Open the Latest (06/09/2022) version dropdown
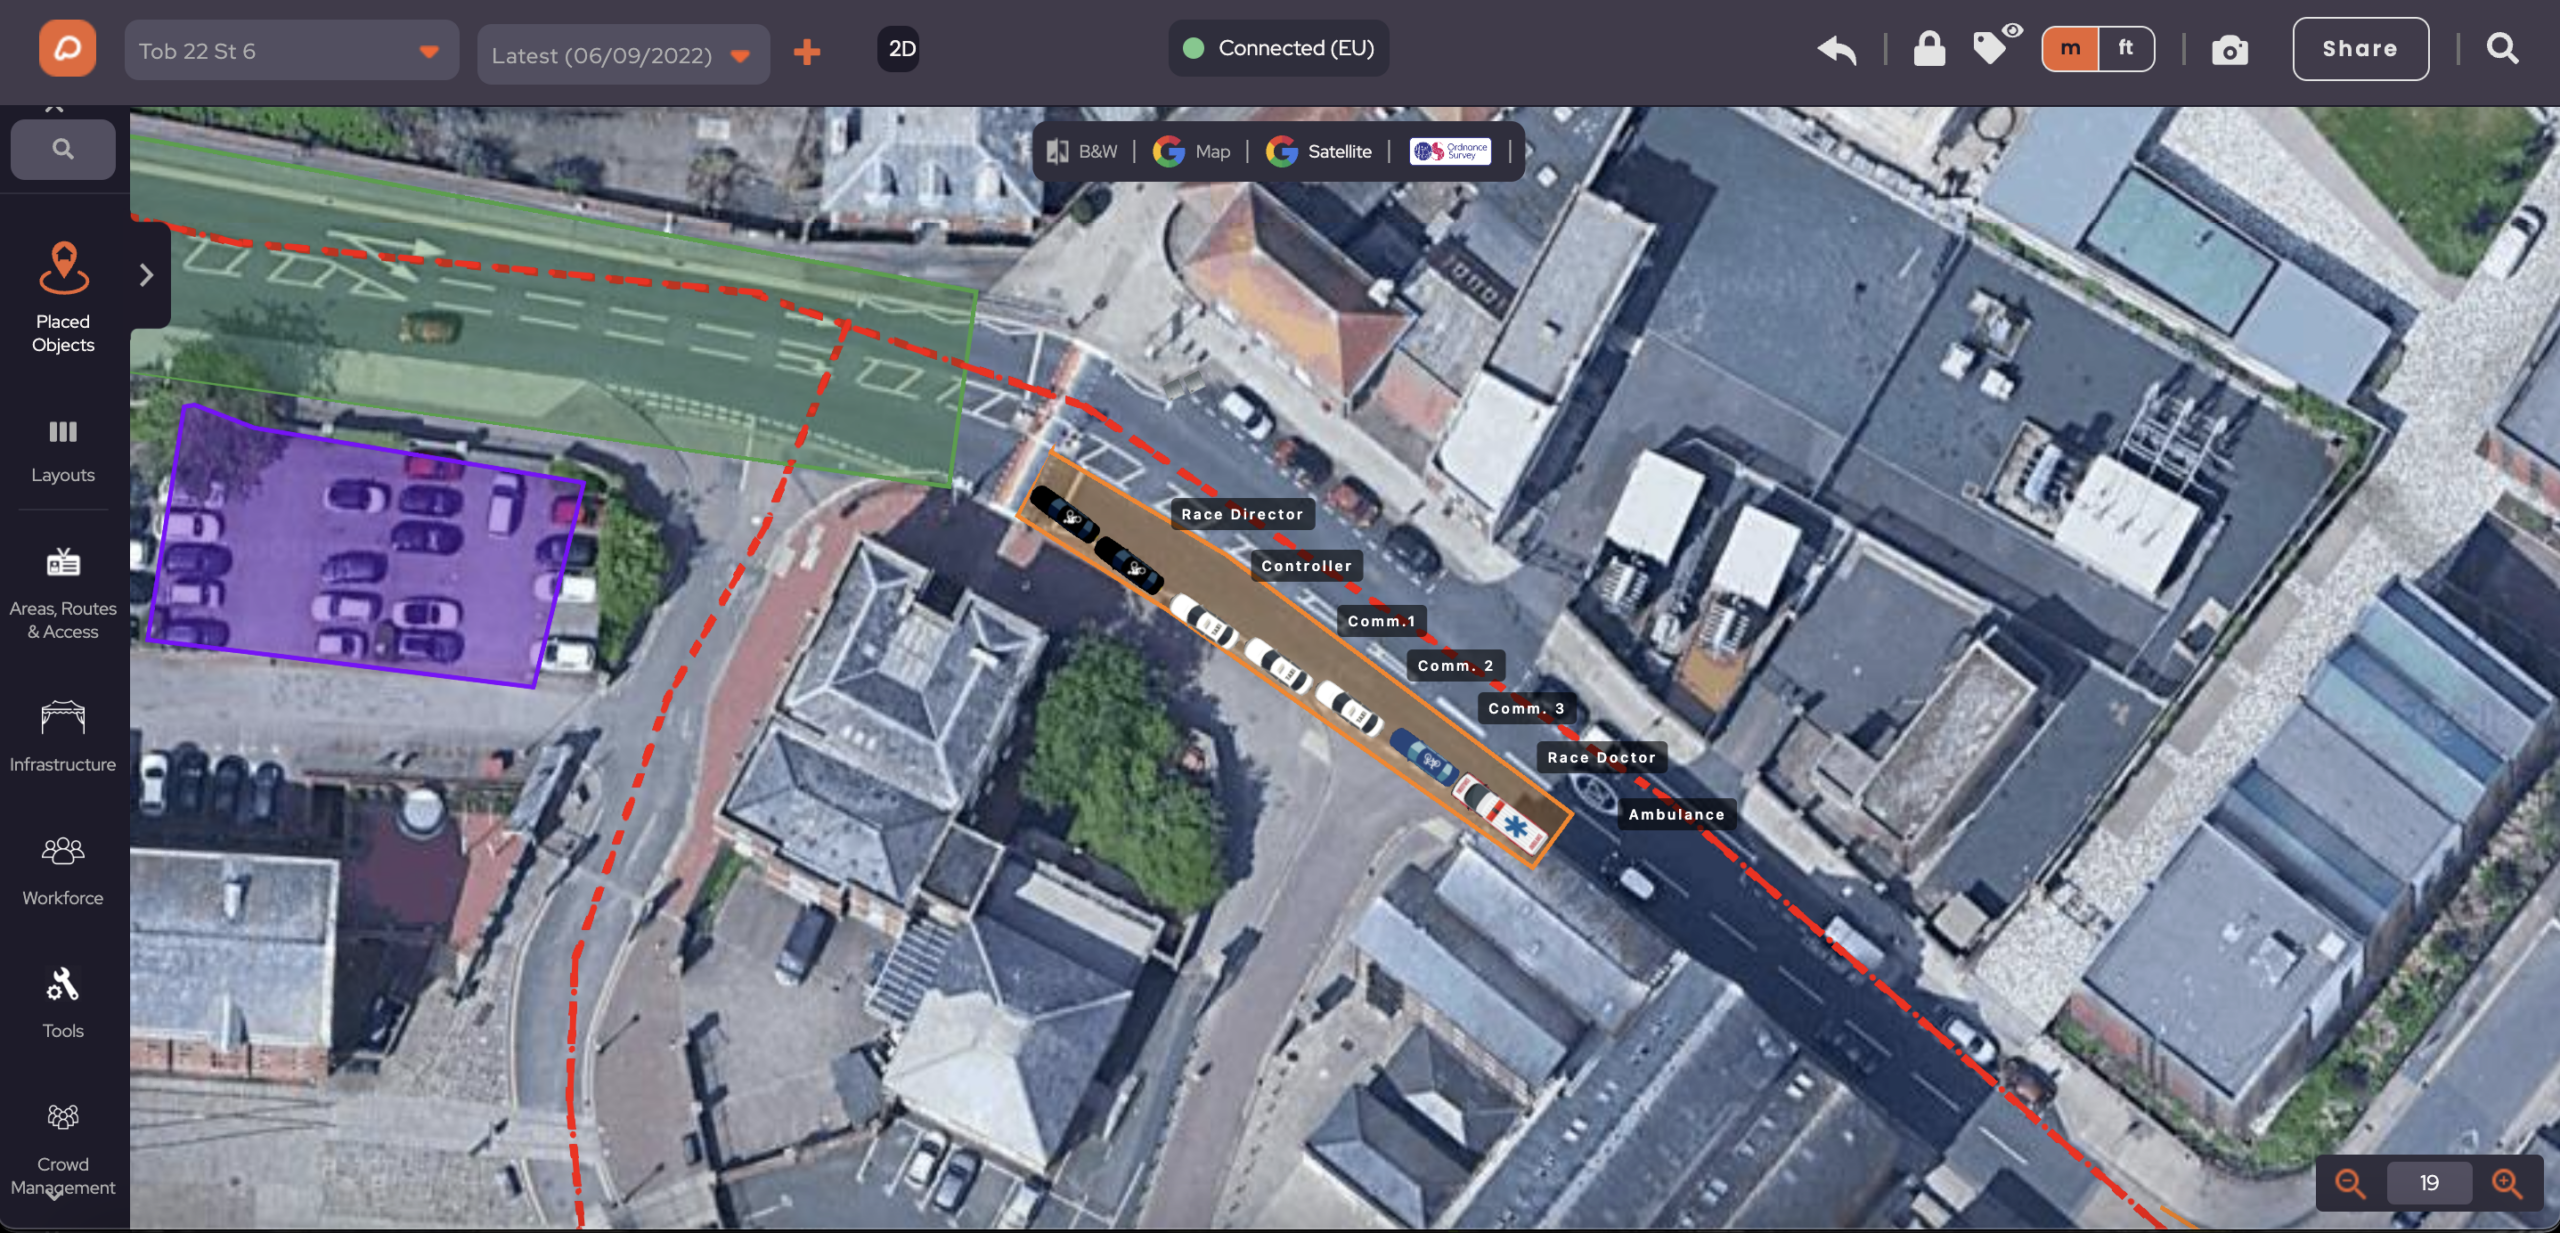 tap(622, 55)
